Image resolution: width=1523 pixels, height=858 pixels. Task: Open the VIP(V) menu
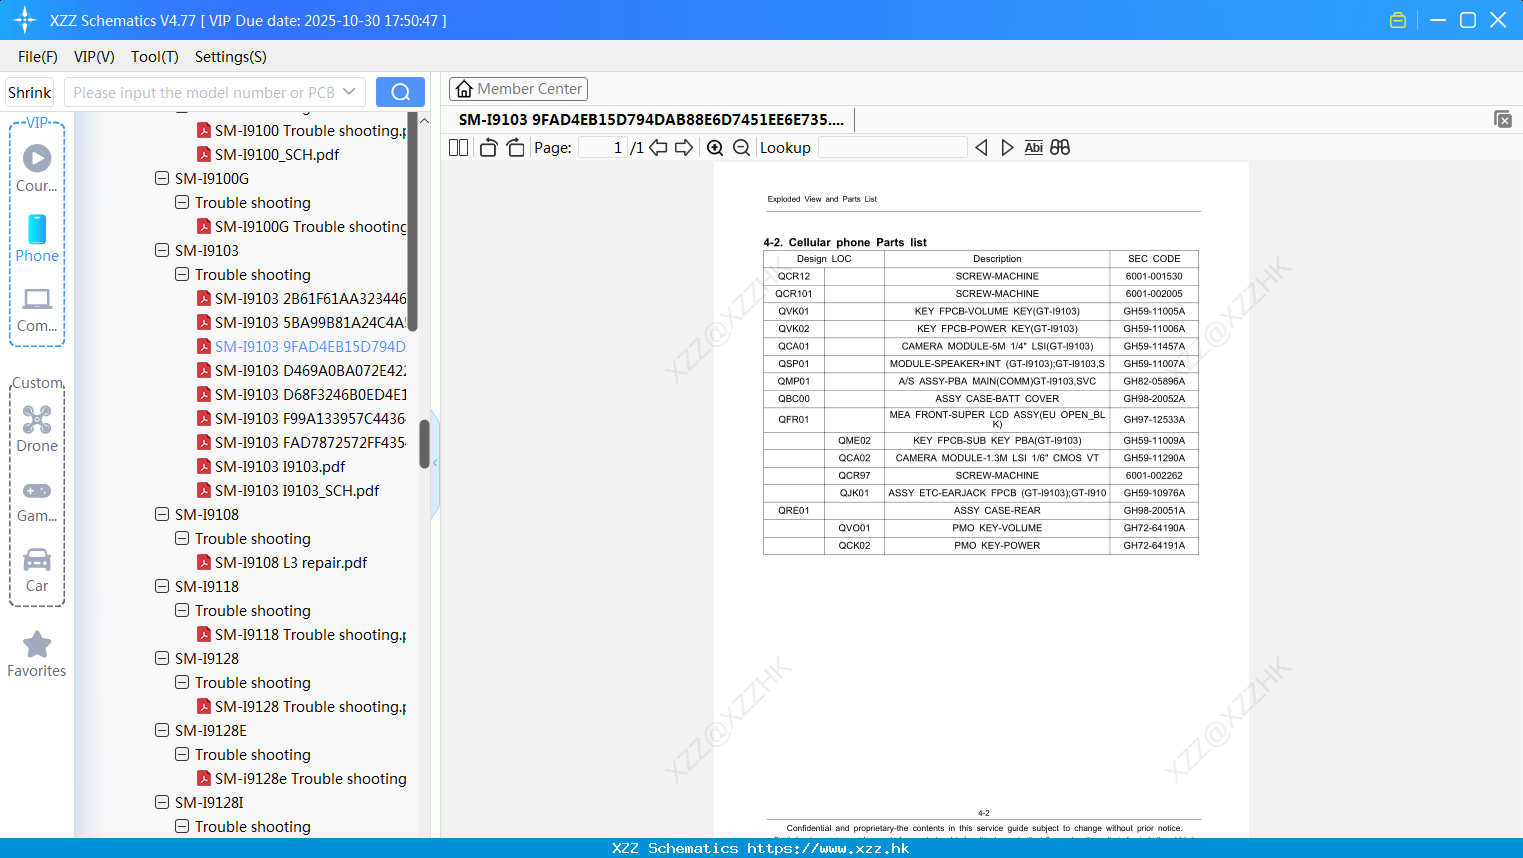coord(94,57)
